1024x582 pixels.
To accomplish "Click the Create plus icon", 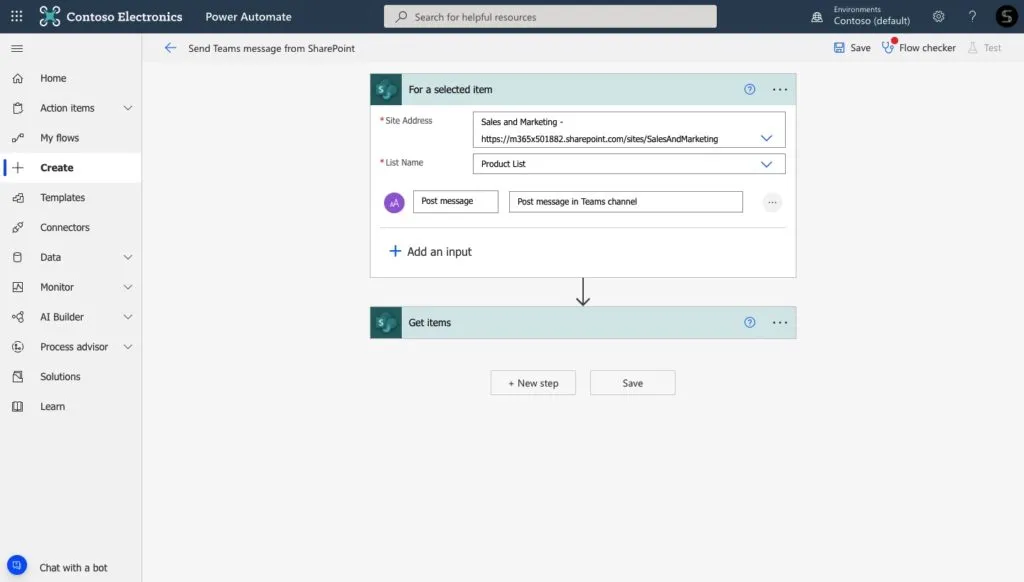I will tap(18, 168).
